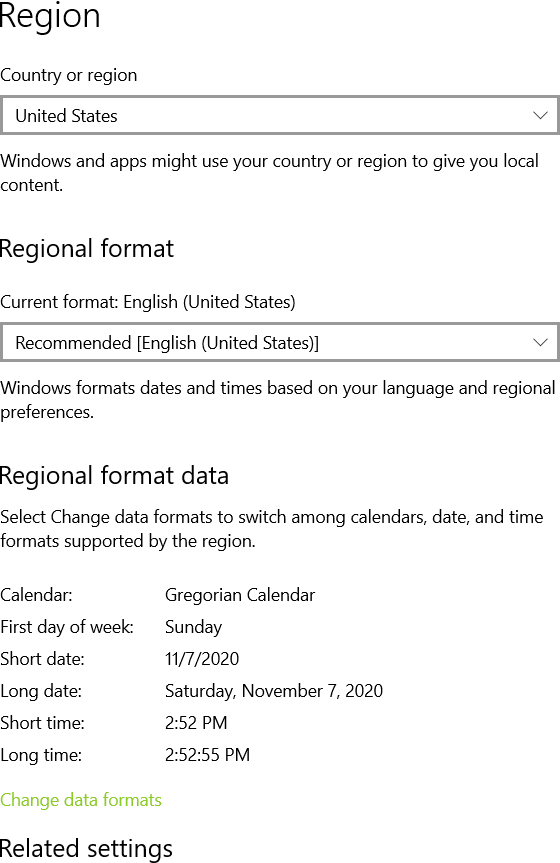Click Current format: English (United States) text

[148, 302]
